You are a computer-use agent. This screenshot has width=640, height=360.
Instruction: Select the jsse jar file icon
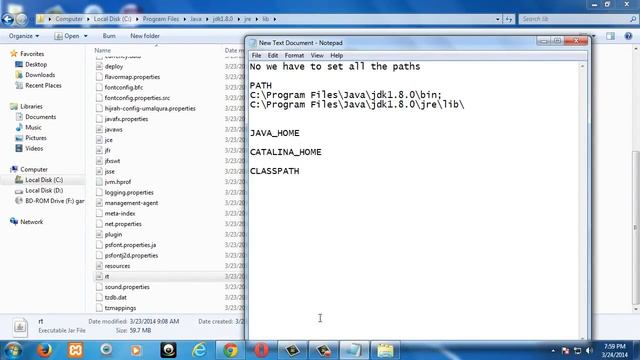[99, 171]
